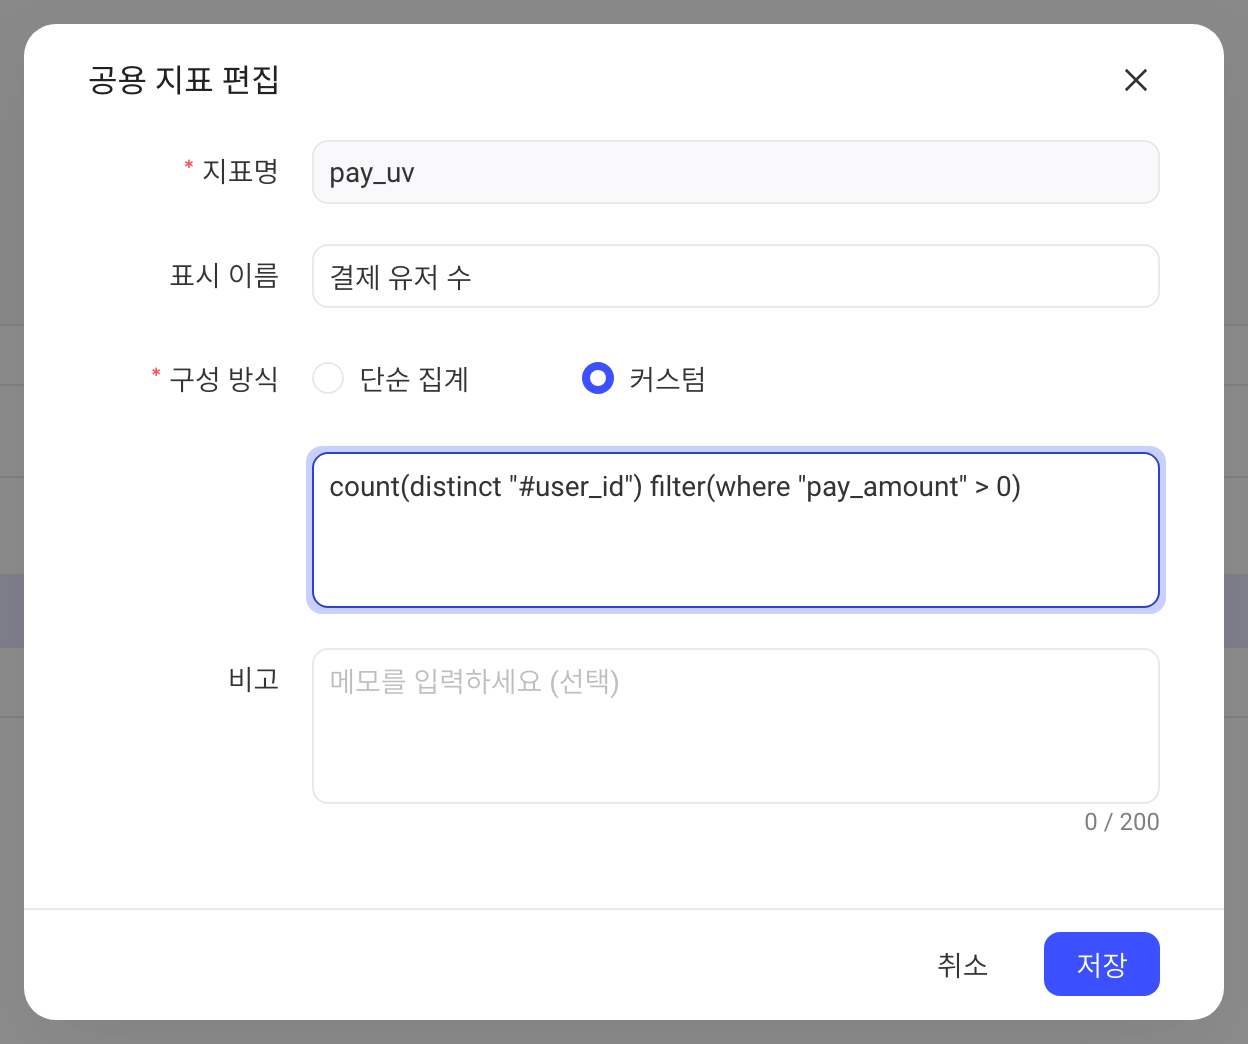
Task: Close the 공용 지표 편집 dialog
Action: click(1135, 80)
